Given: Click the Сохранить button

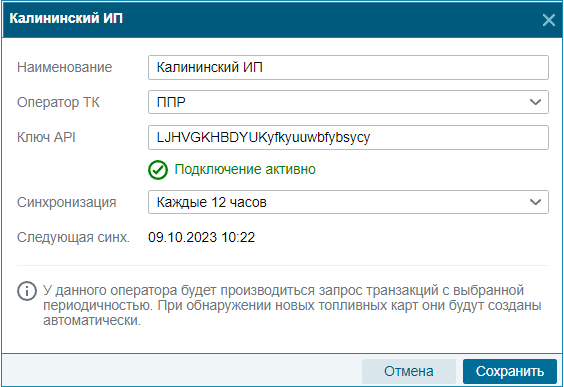Looking at the screenshot, I should (x=510, y=371).
